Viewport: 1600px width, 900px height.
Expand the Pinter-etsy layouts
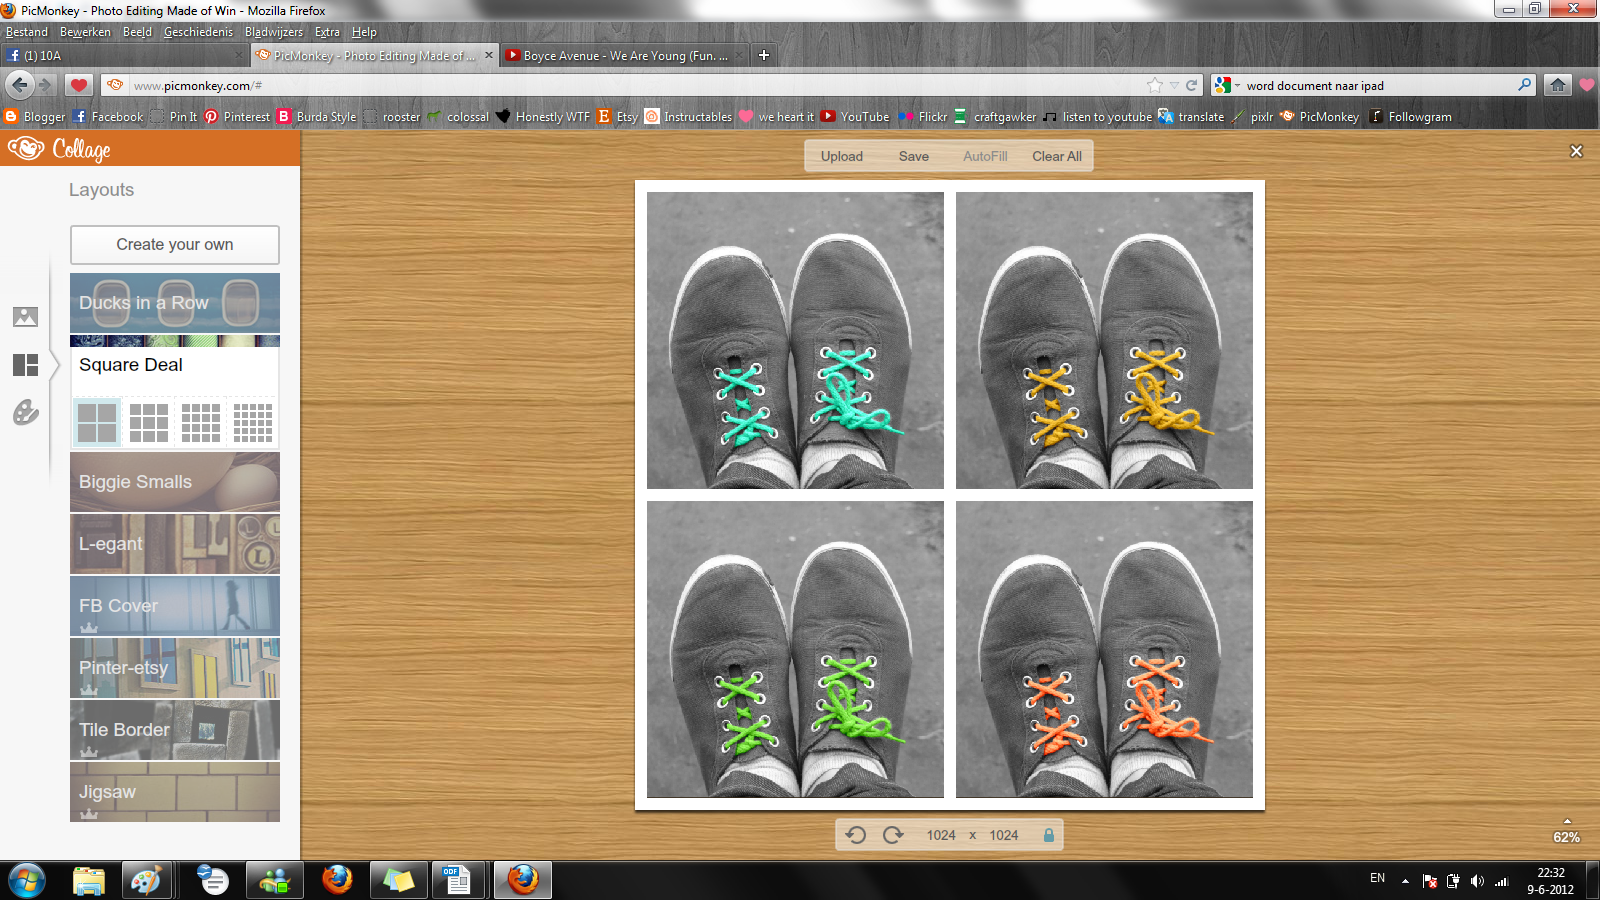pos(175,668)
